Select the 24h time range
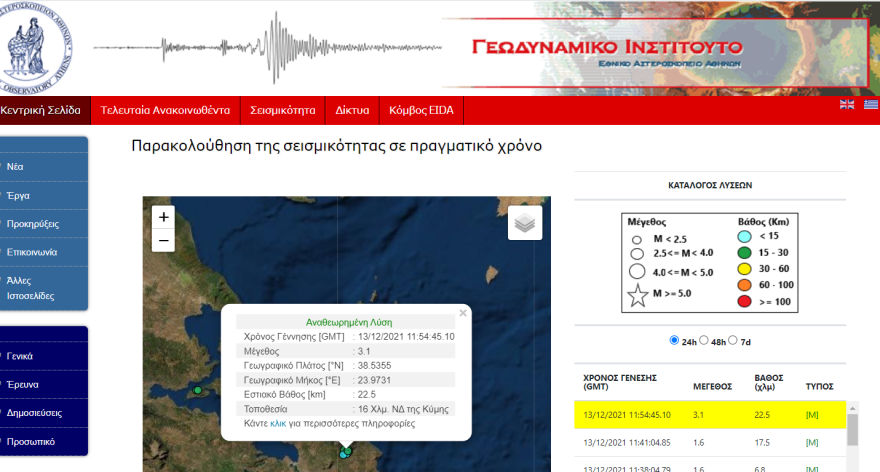This screenshot has width=880, height=472. click(674, 341)
